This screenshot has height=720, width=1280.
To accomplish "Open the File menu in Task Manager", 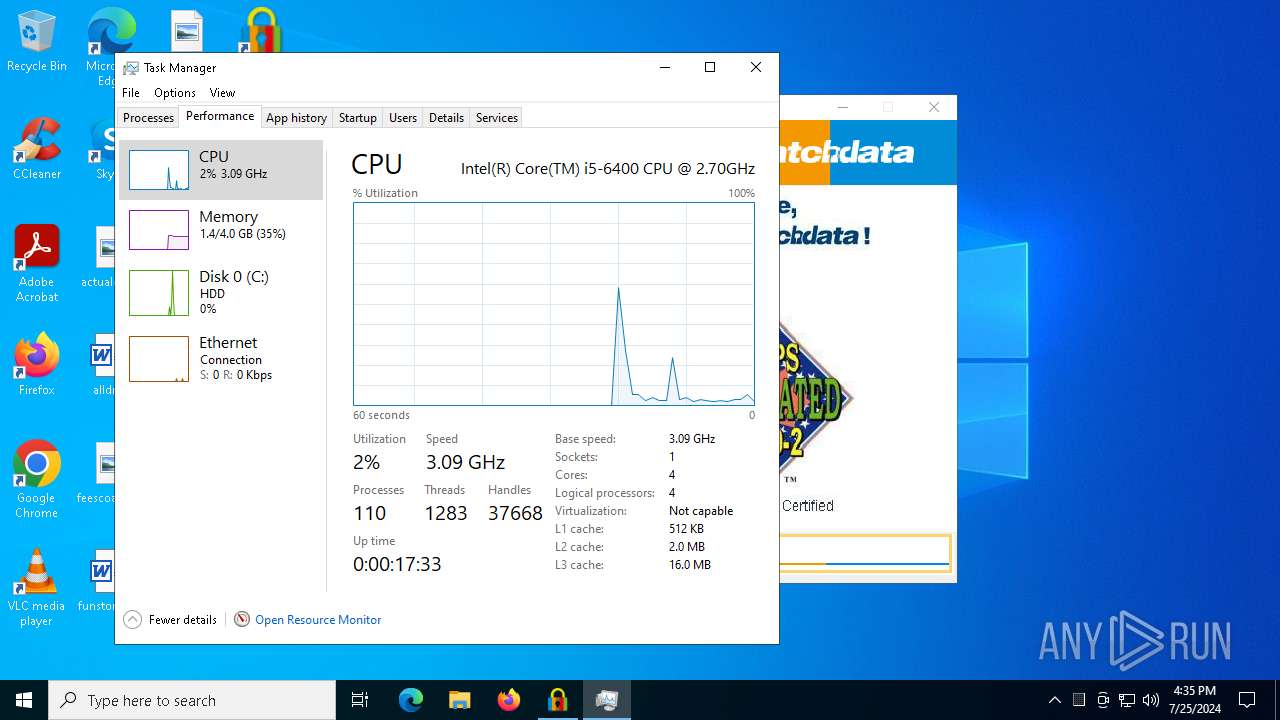I will (131, 93).
